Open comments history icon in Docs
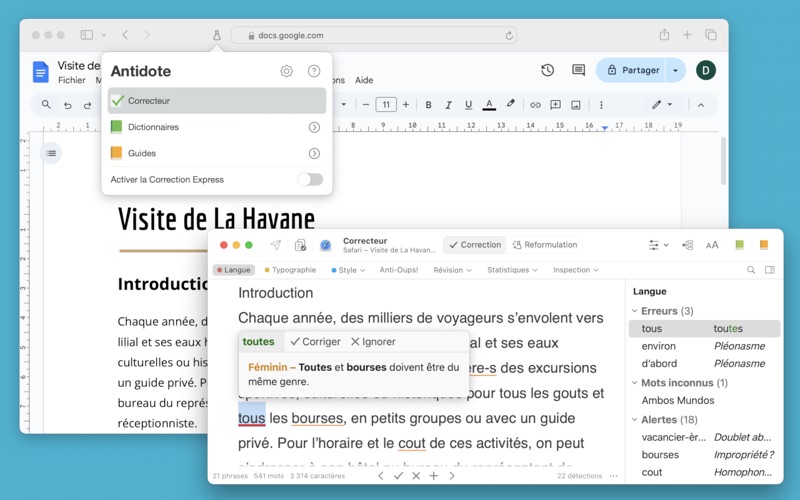 (x=578, y=70)
